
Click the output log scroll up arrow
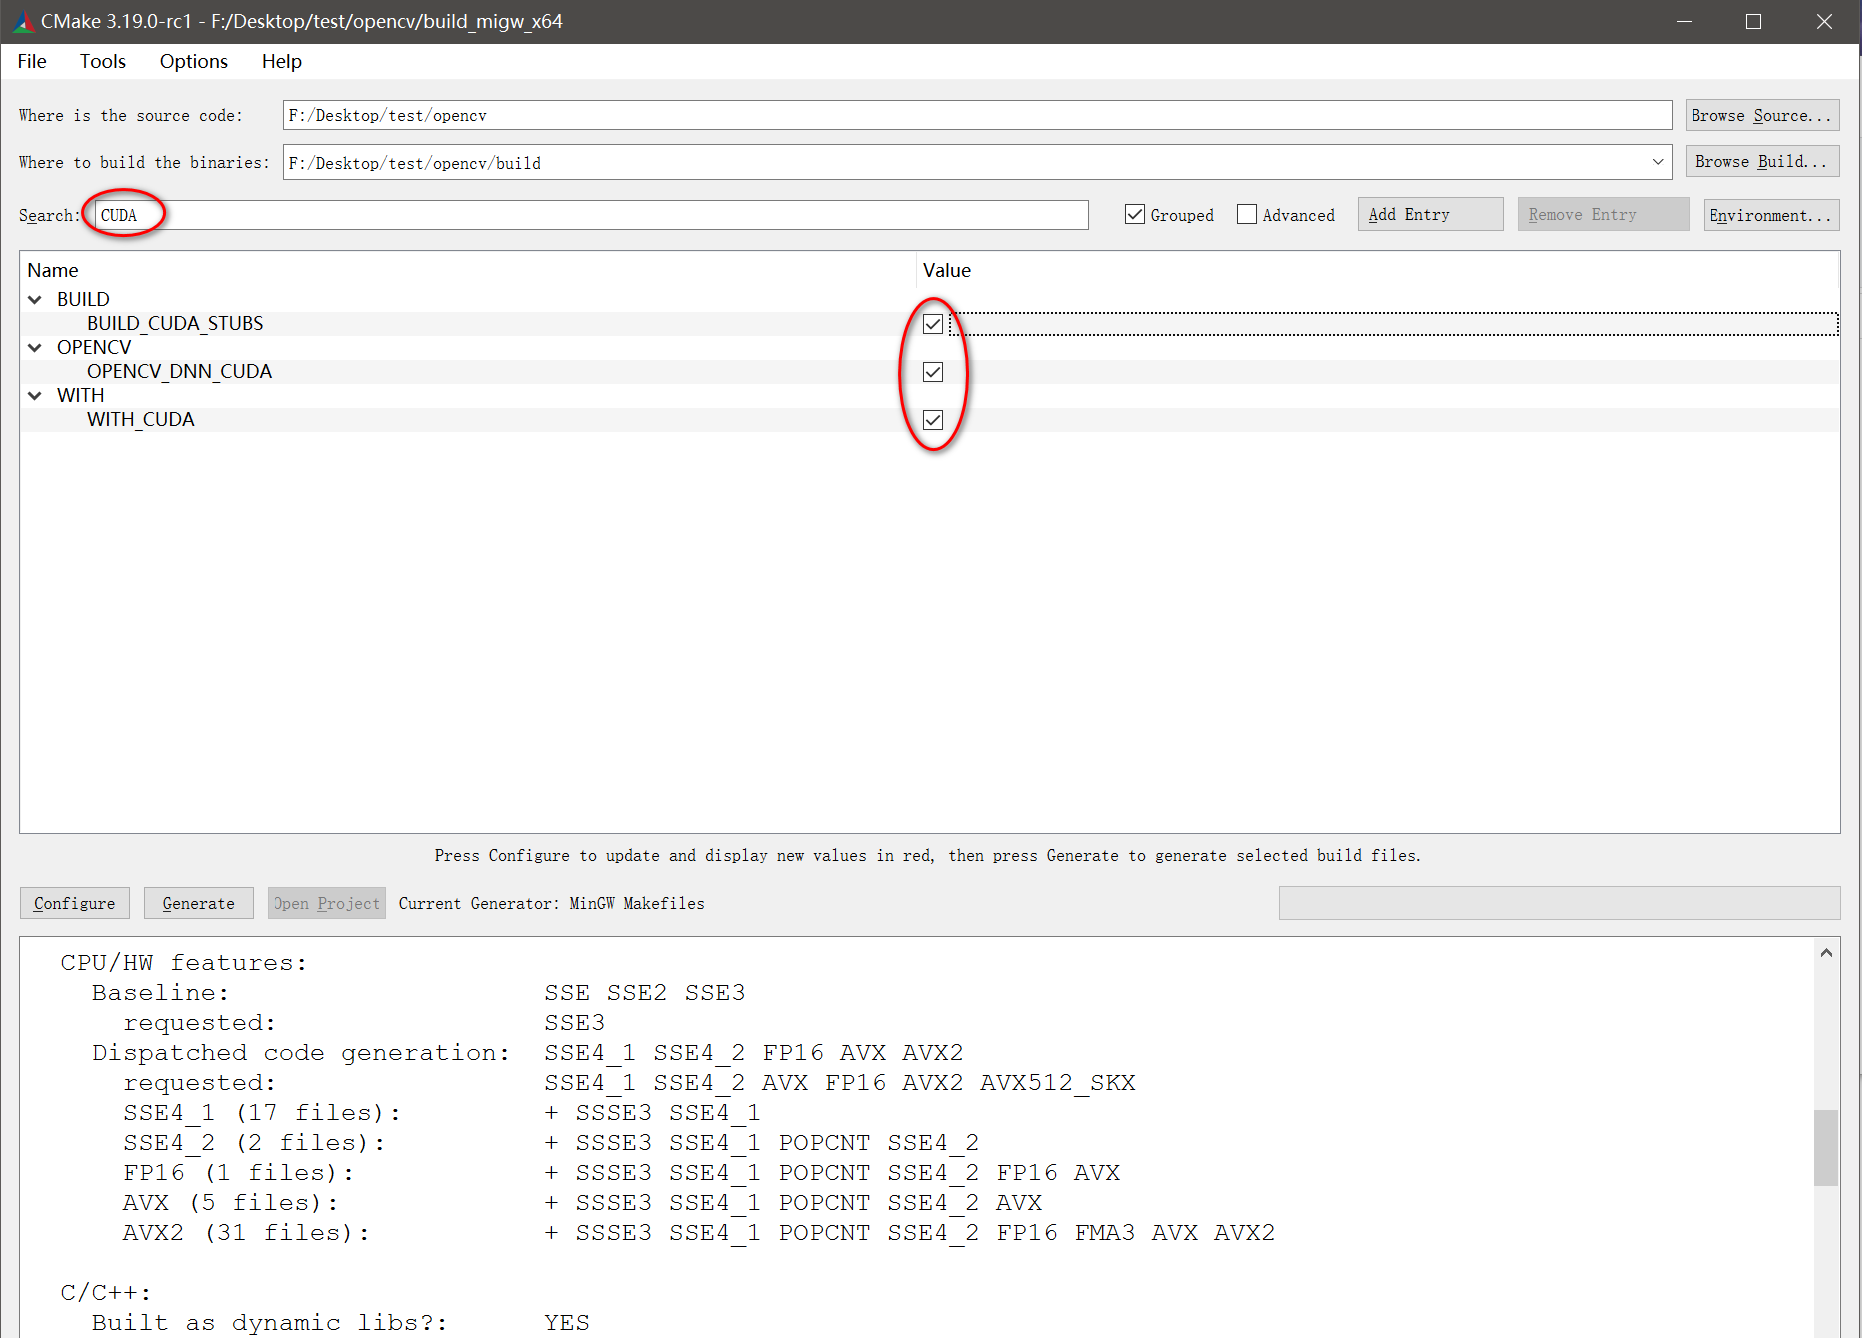coord(1826,953)
